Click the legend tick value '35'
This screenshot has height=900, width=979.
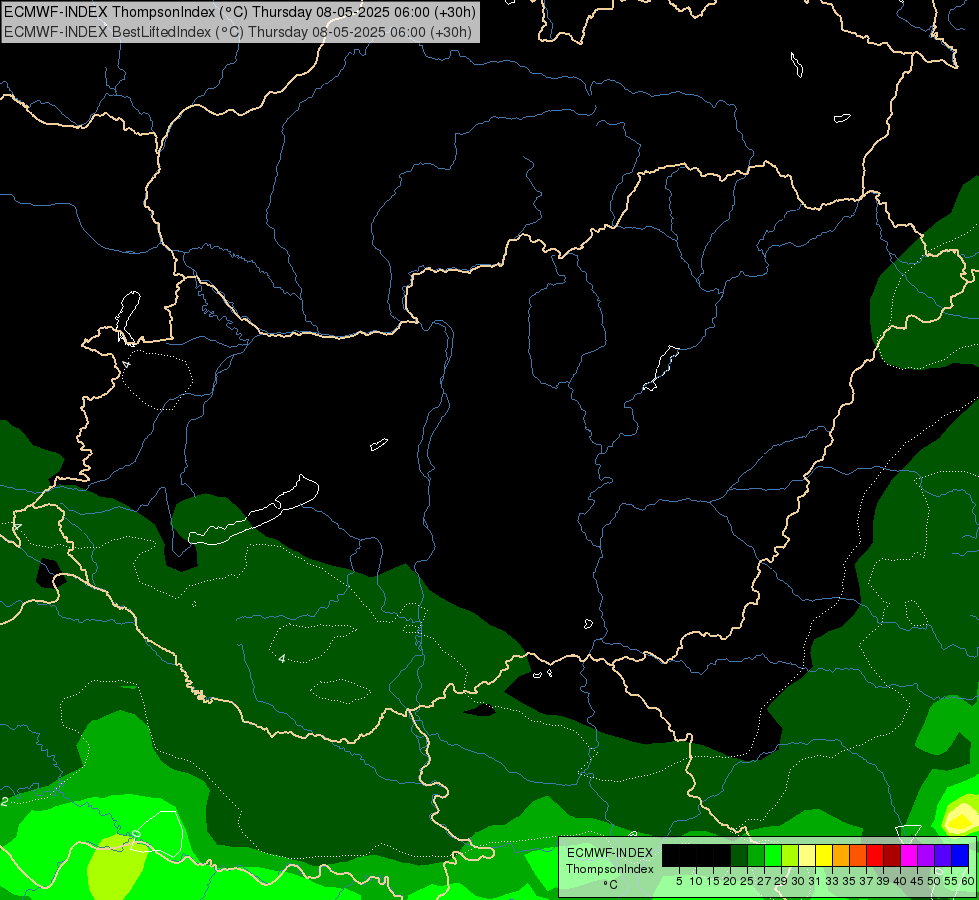(850, 881)
